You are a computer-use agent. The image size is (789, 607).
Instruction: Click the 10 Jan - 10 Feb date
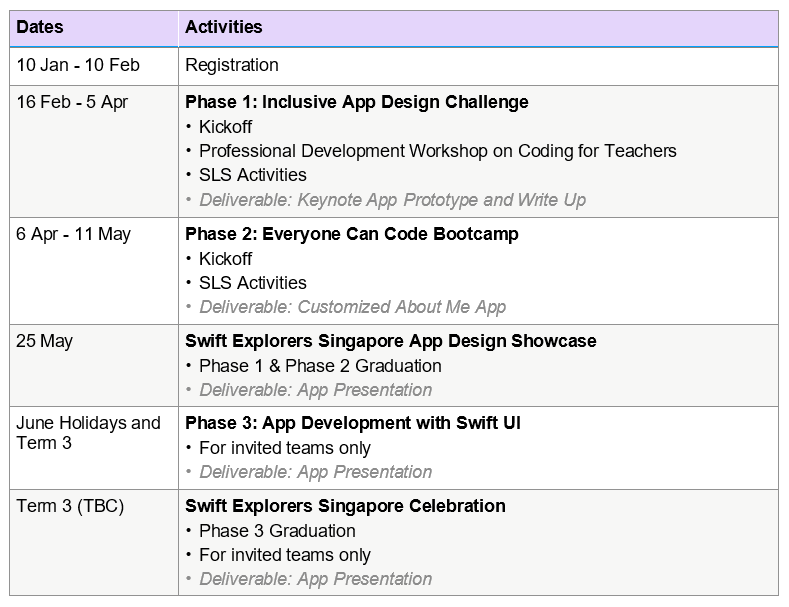[x=78, y=65]
